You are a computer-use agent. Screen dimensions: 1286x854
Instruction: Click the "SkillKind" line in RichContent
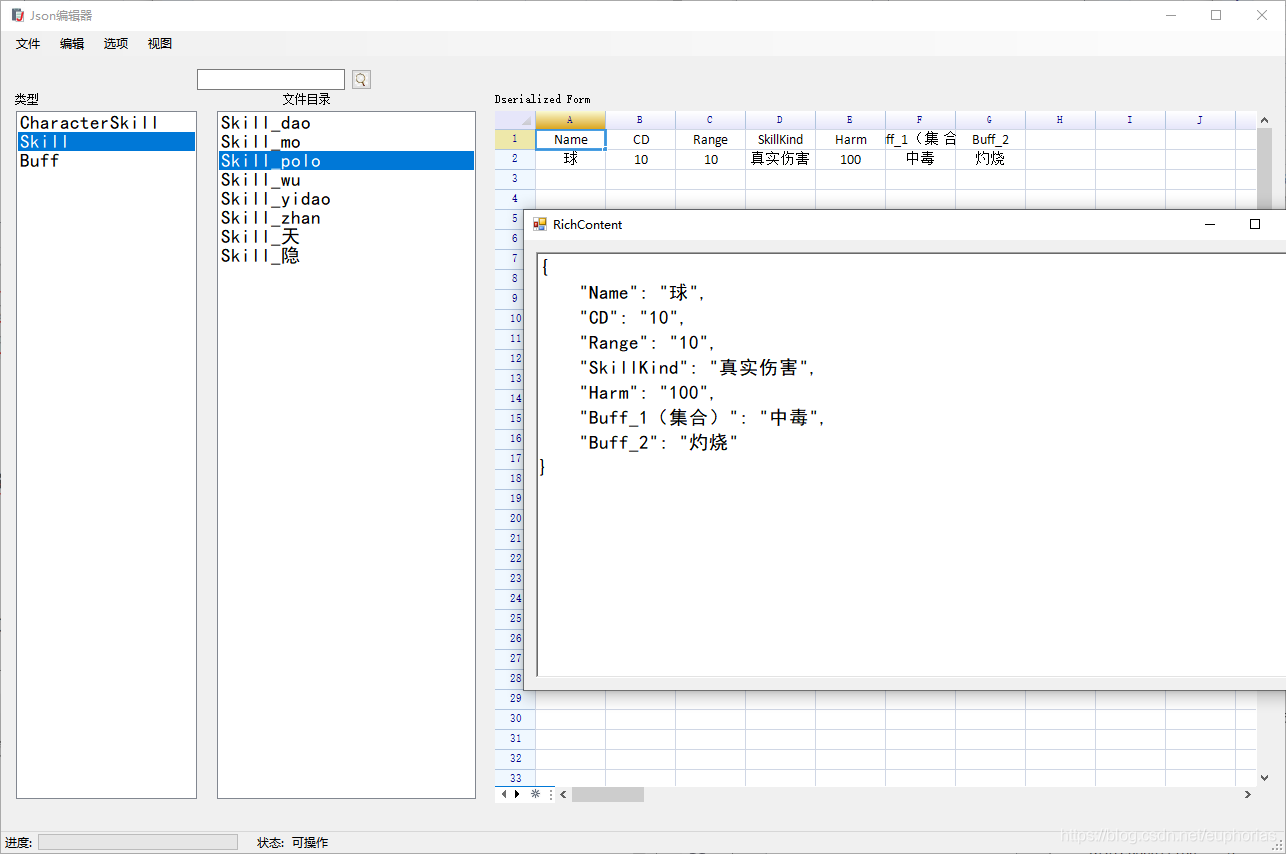698,368
